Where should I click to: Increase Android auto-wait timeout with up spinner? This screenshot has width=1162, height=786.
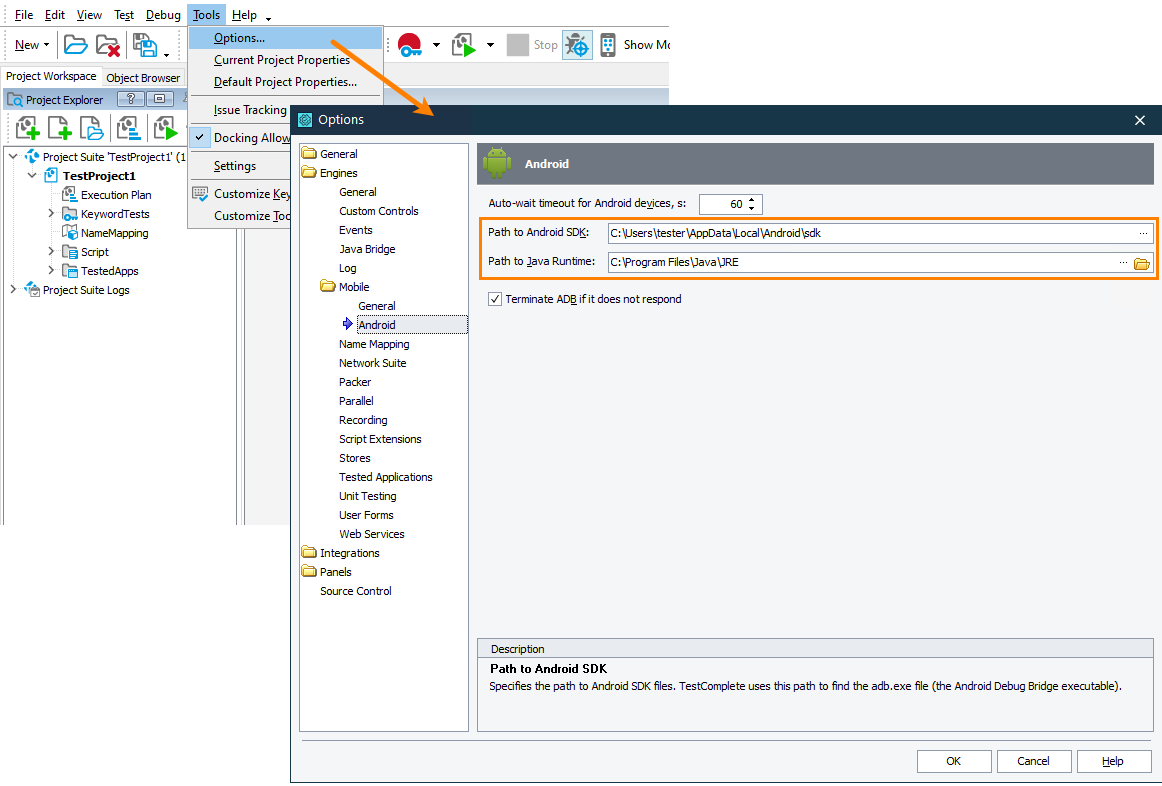751,199
